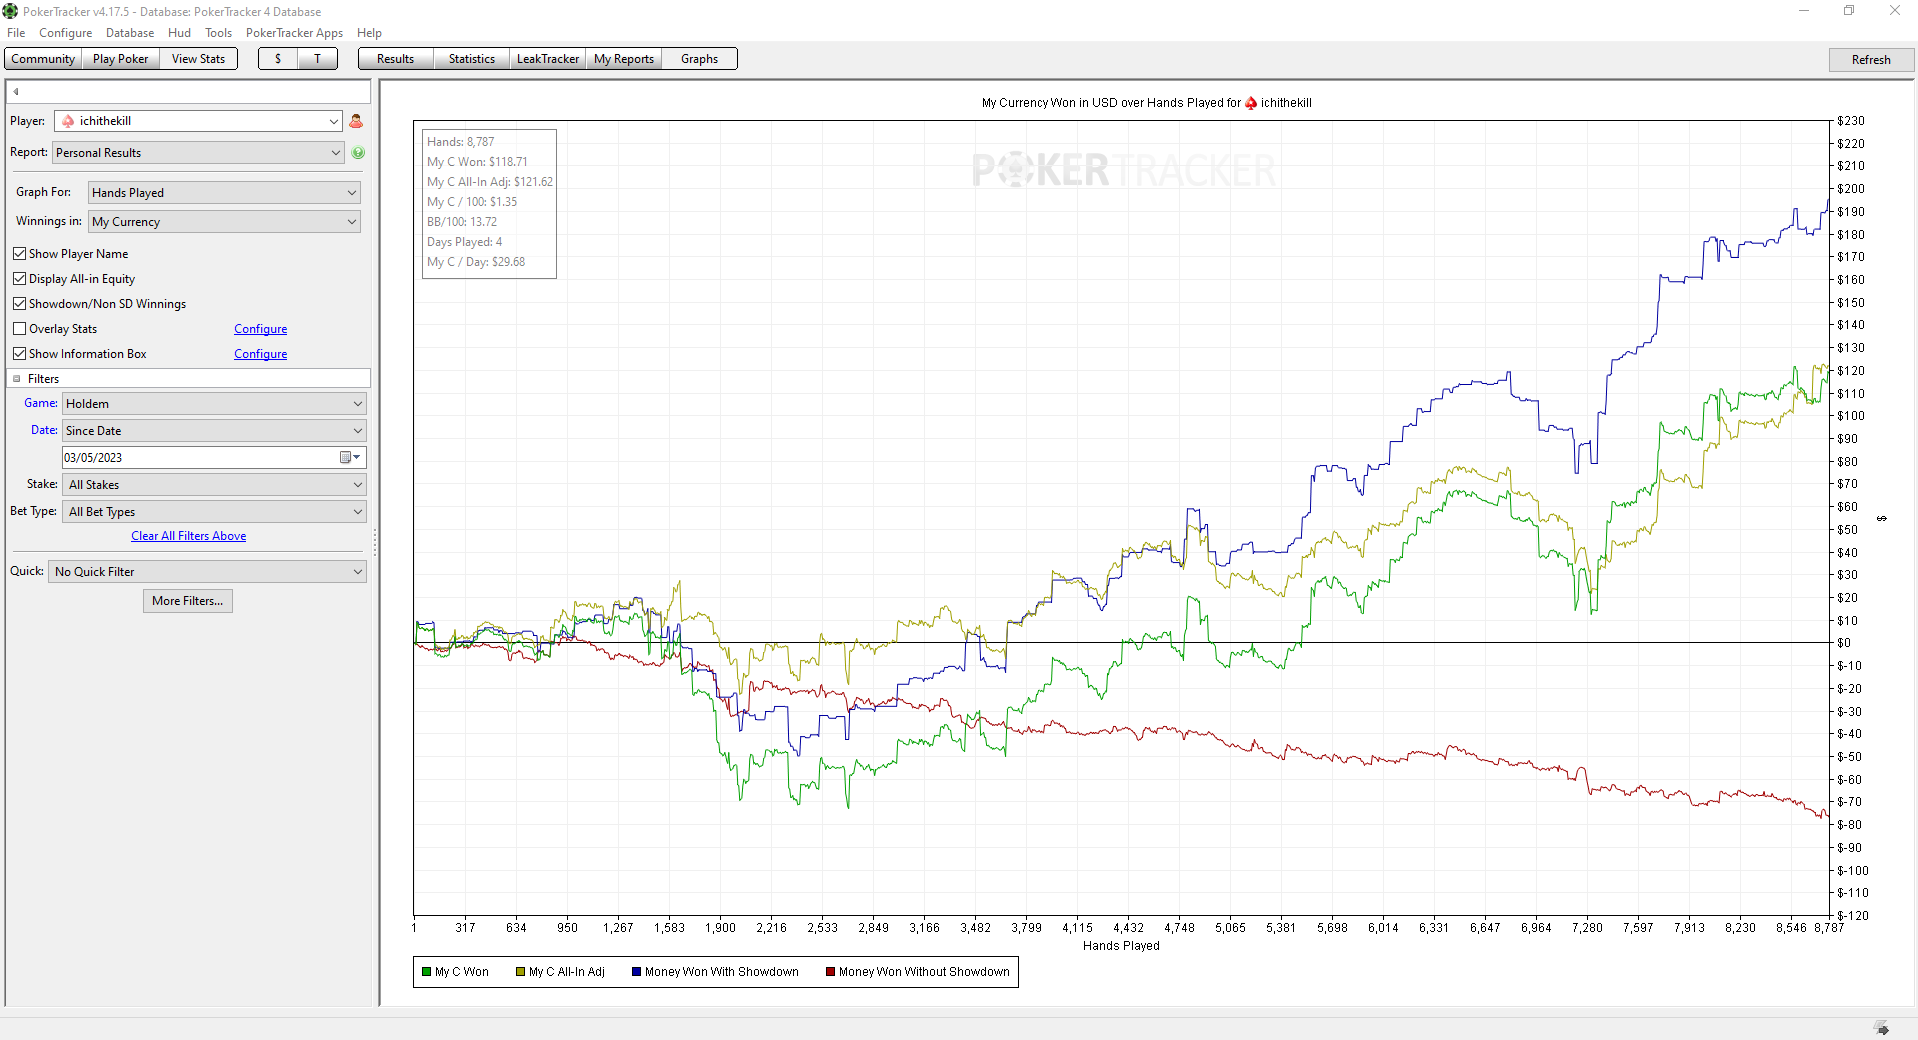Expand the Graph For dropdown
Image resolution: width=1918 pixels, height=1040 pixels.
pyautogui.click(x=224, y=193)
